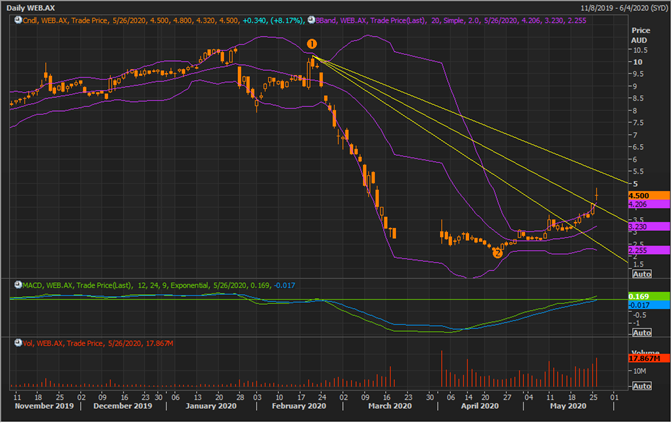This screenshot has width=672, height=423.
Task: Click the 11/8/2019 - 6/4/2020 (SYD) date range
Action: tap(624, 8)
